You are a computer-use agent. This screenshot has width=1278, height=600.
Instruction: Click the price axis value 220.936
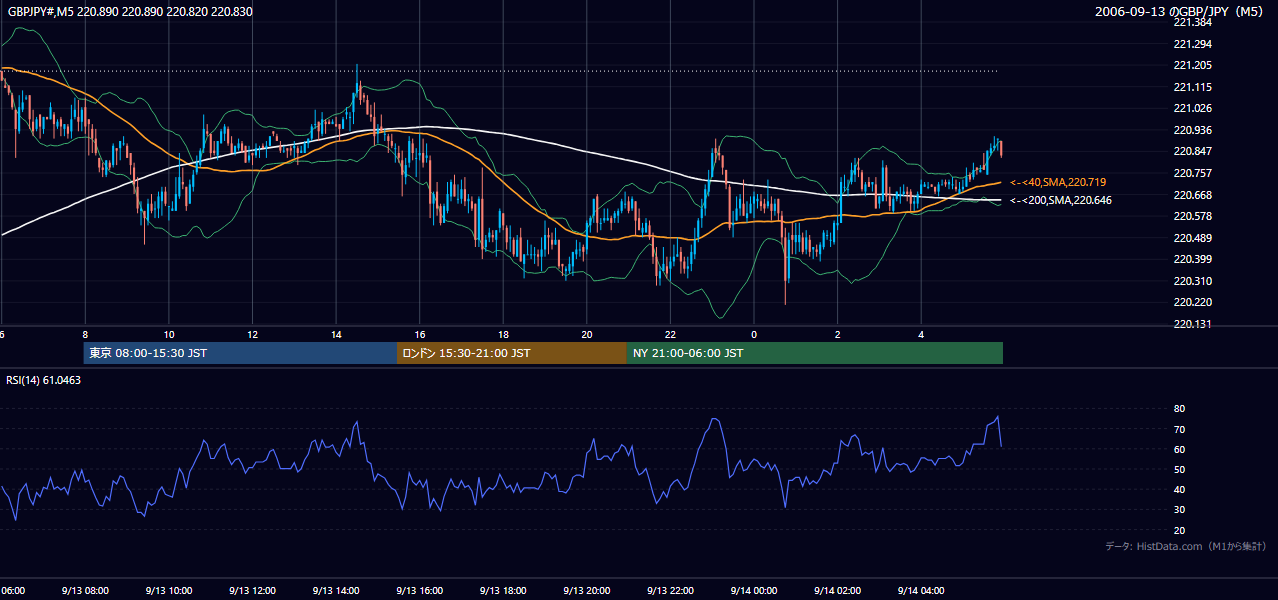tap(1192, 130)
